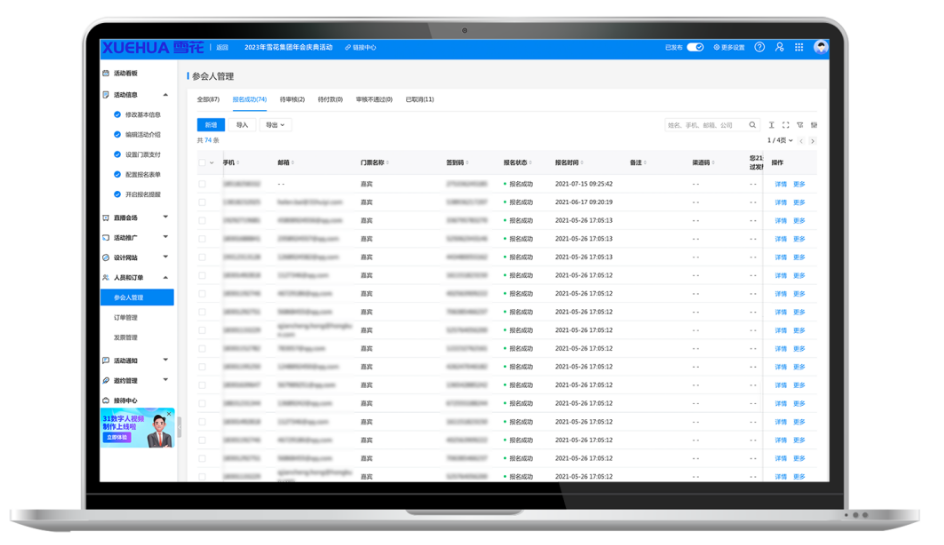Click the row height toolbar icon
Viewport: 944px width, 545px height.
click(x=771, y=125)
